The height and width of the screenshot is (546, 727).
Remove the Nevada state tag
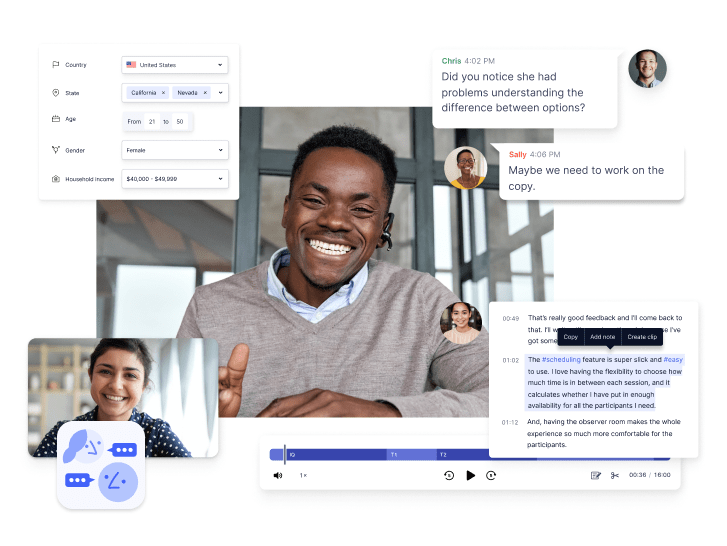pos(205,93)
